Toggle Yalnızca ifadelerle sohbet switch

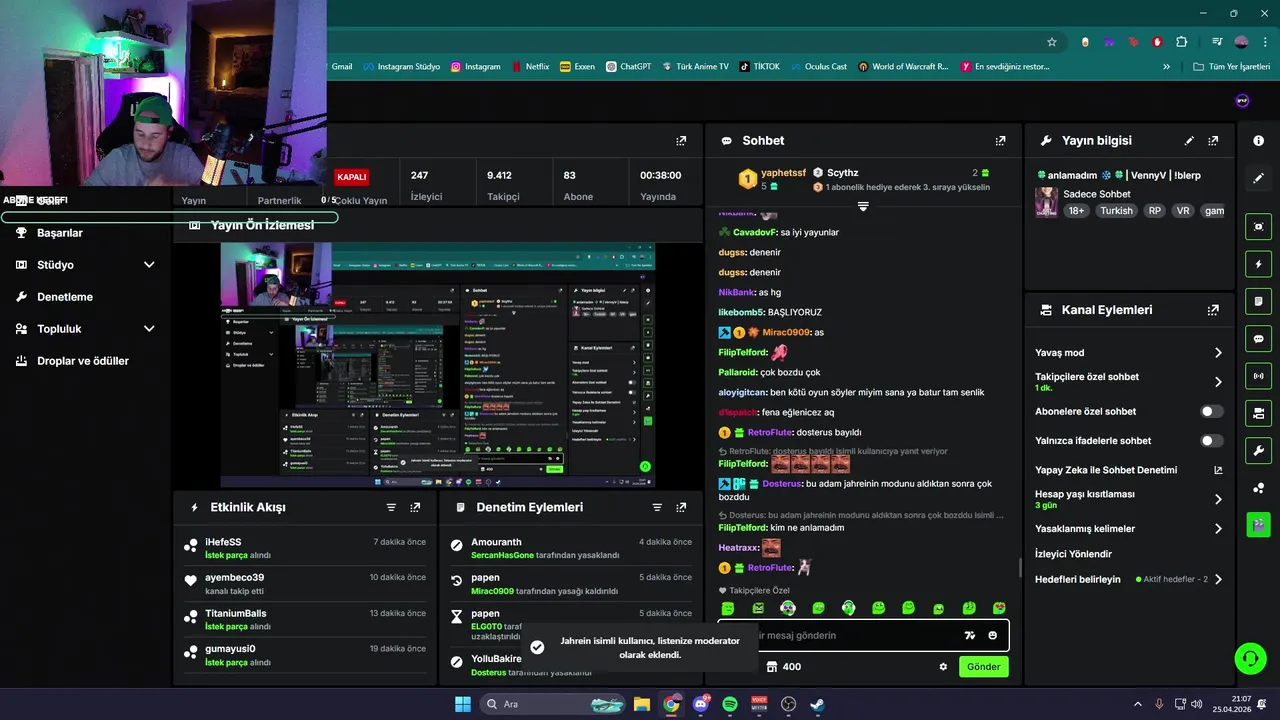point(1211,440)
